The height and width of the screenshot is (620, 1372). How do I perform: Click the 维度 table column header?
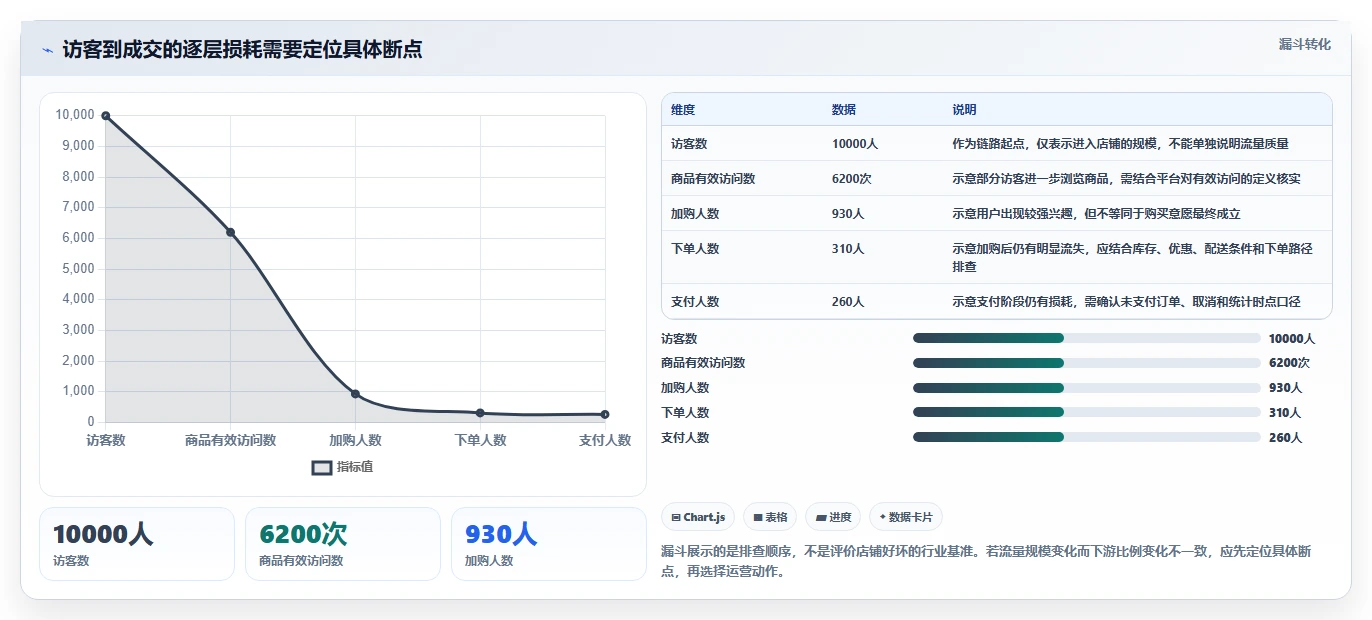[683, 110]
